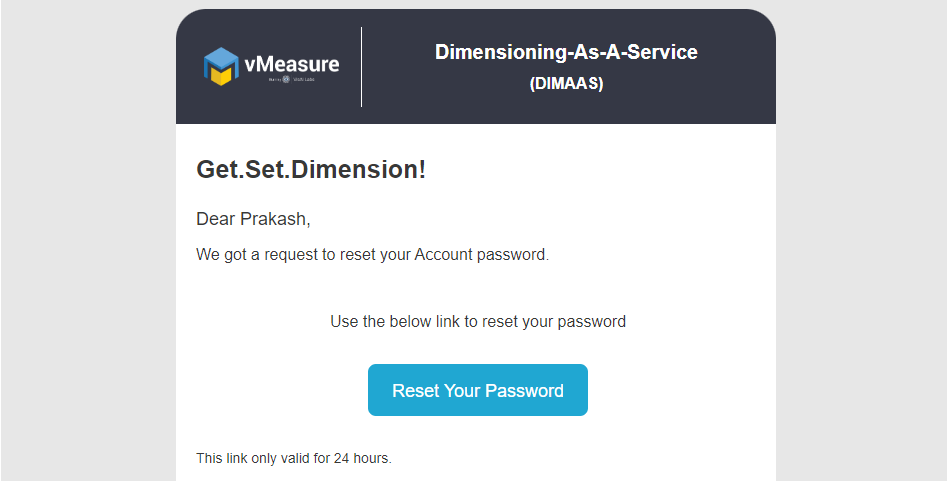Click the 'Use the below link' instruction
947x481 pixels.
[x=478, y=322]
